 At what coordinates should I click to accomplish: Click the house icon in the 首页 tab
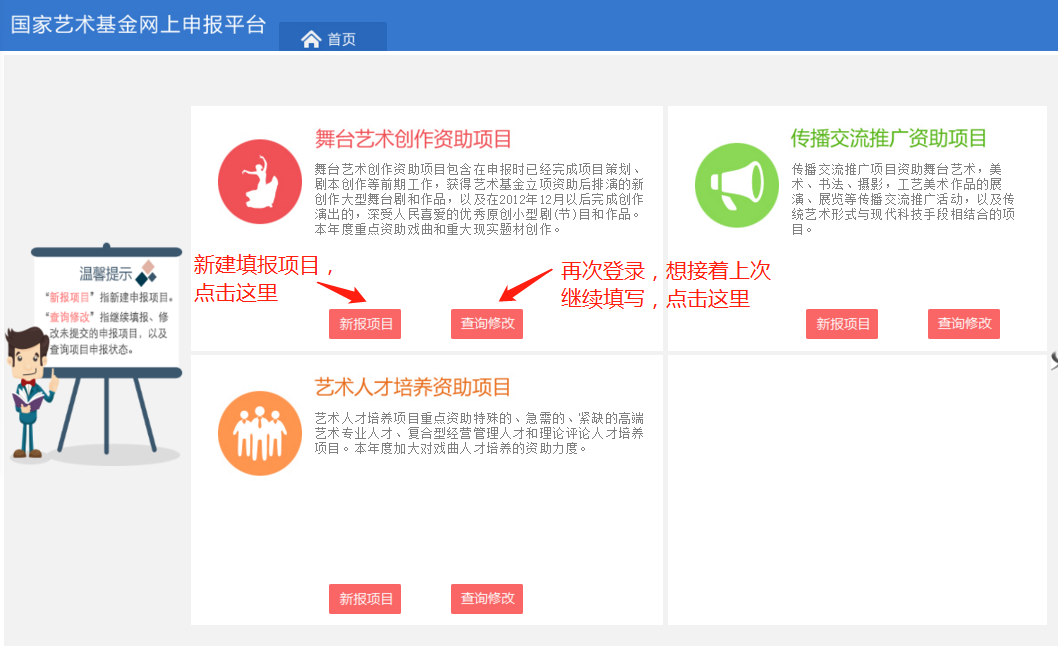pos(311,39)
